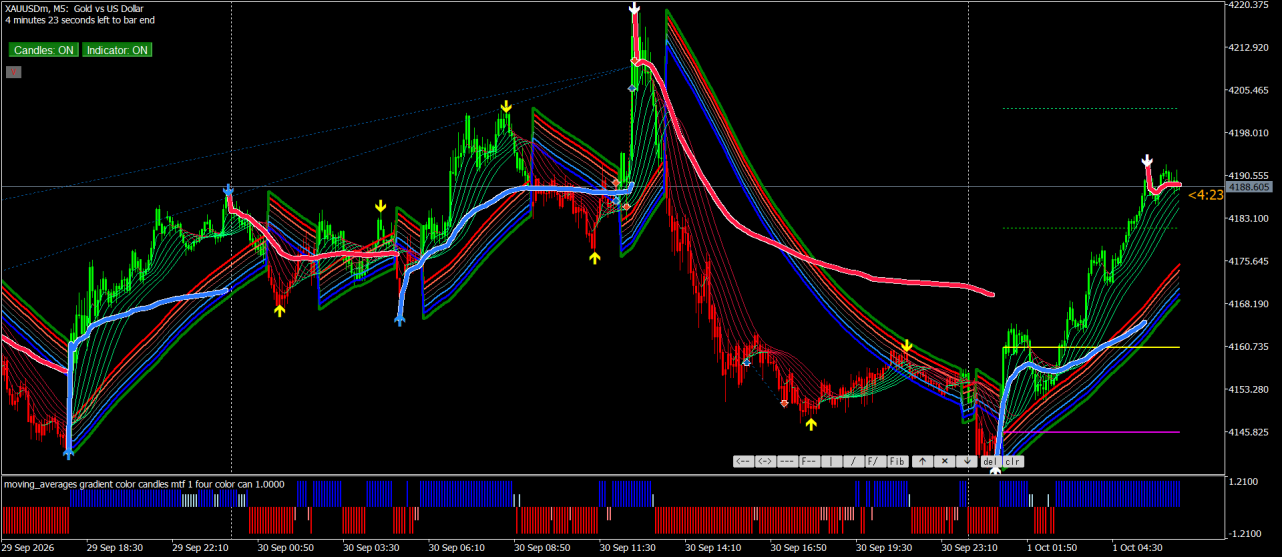The height and width of the screenshot is (557, 1282).
Task: Click time label 30 Sep 00:50
Action: 286,548
